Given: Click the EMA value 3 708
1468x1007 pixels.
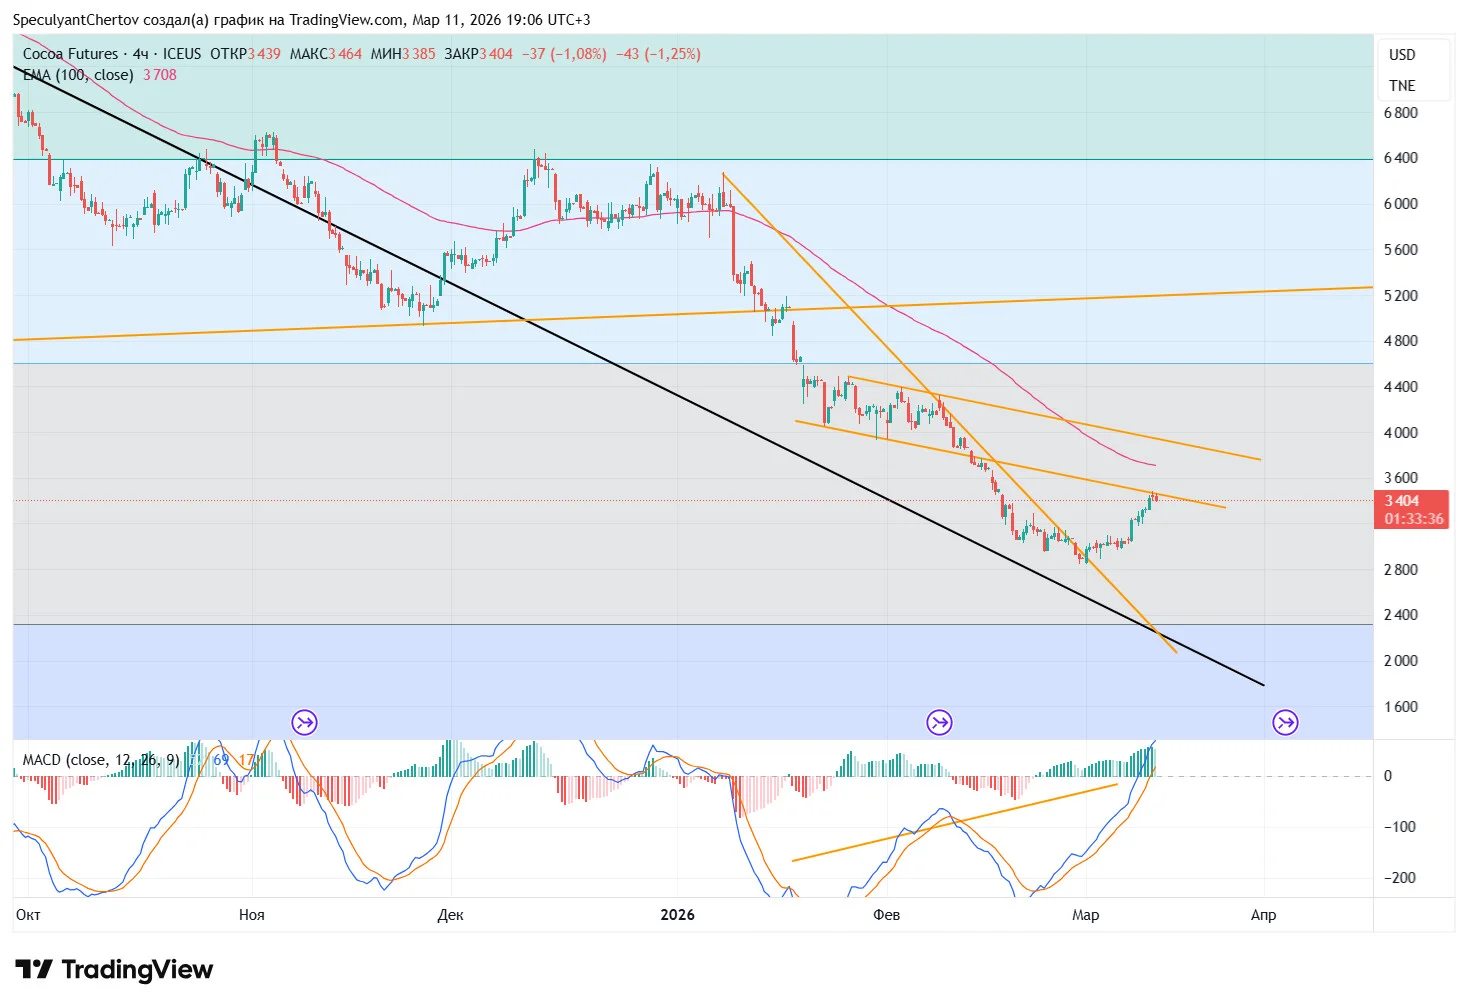Looking at the screenshot, I should click(160, 75).
